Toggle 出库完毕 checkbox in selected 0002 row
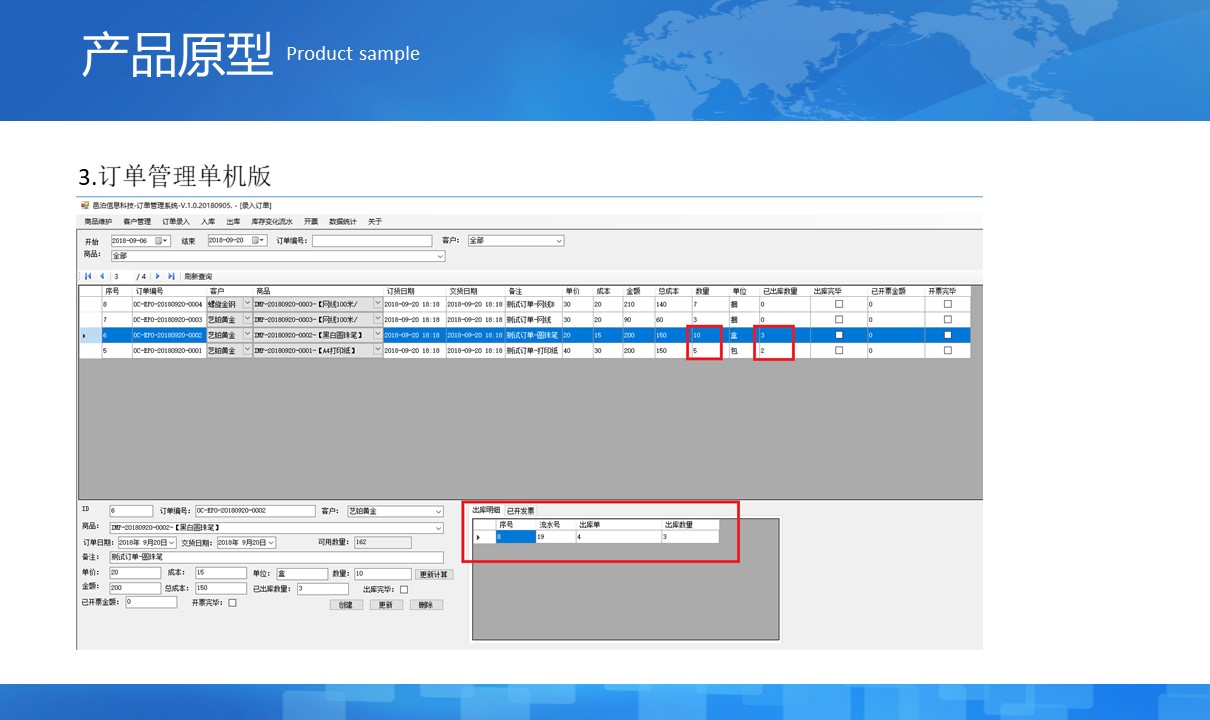 pyautogui.click(x=839, y=335)
